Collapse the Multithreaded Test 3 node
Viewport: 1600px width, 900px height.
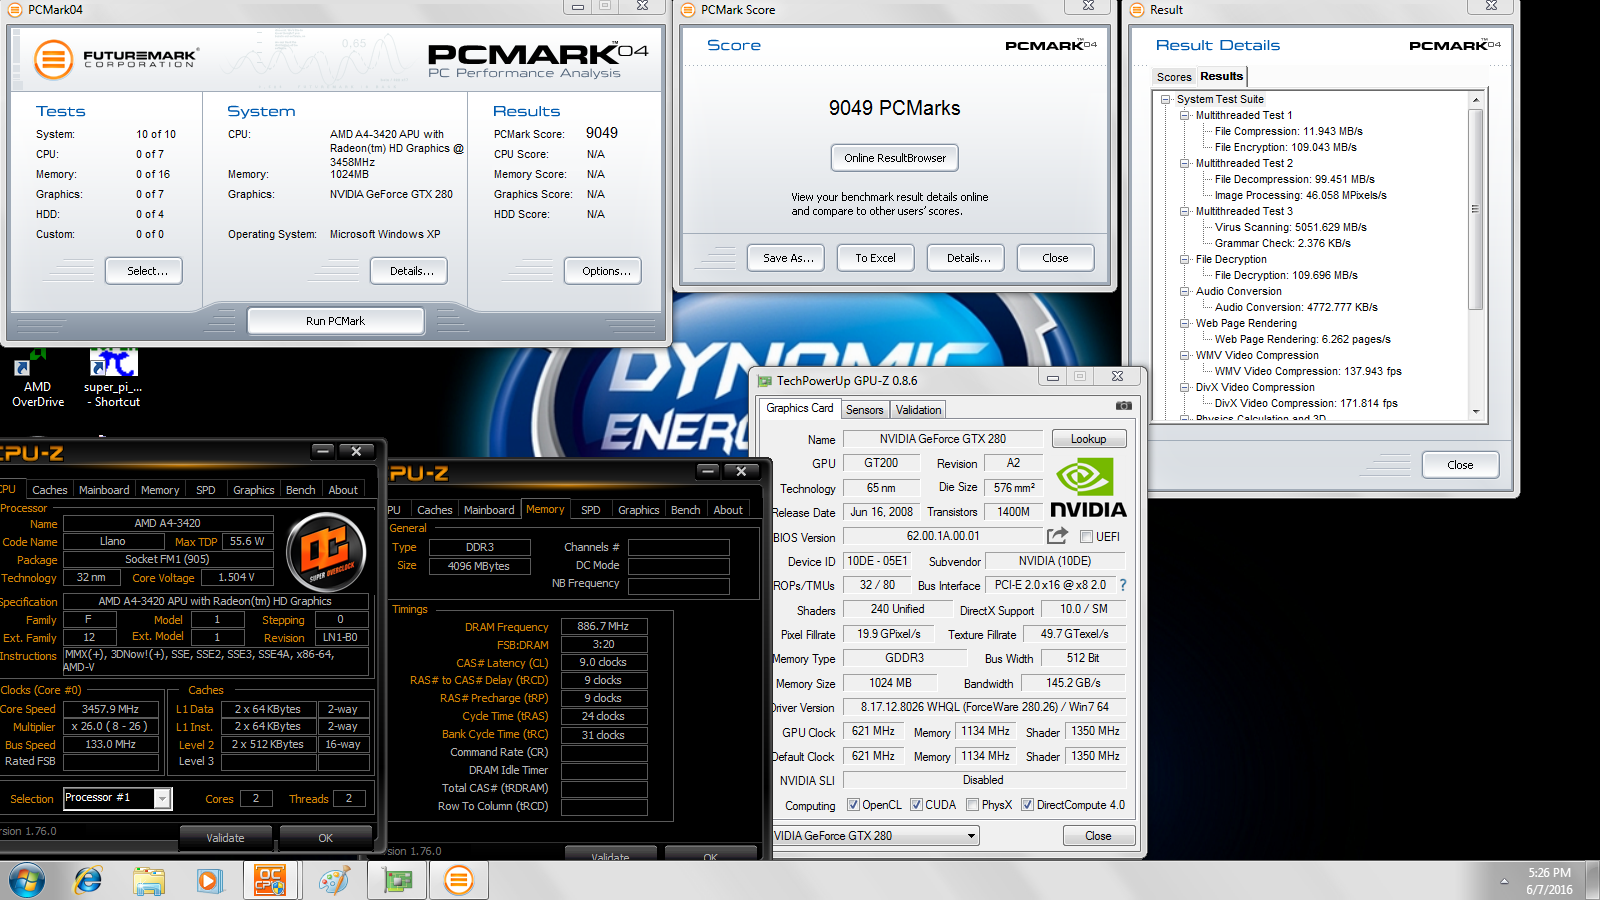point(1185,211)
